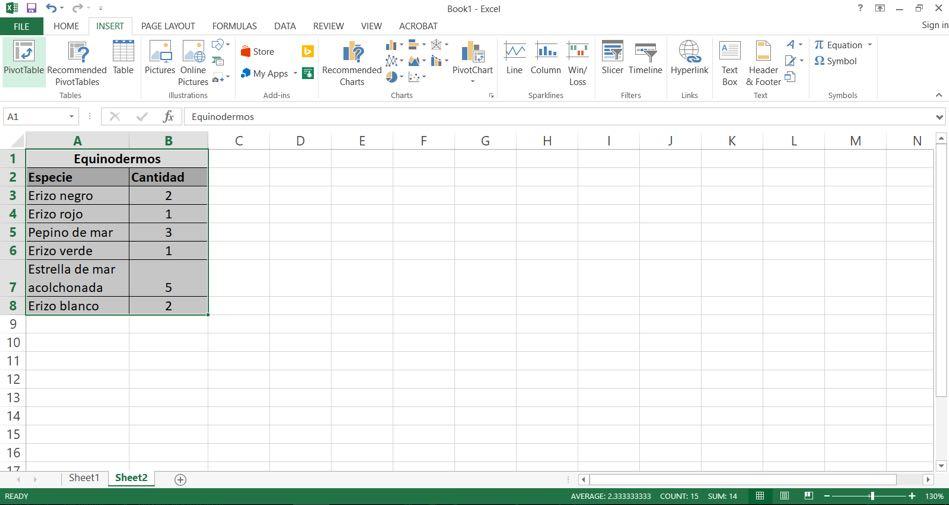The image size is (949, 505).
Task: Expand the Equation dropdown arrow
Action: 870,45
